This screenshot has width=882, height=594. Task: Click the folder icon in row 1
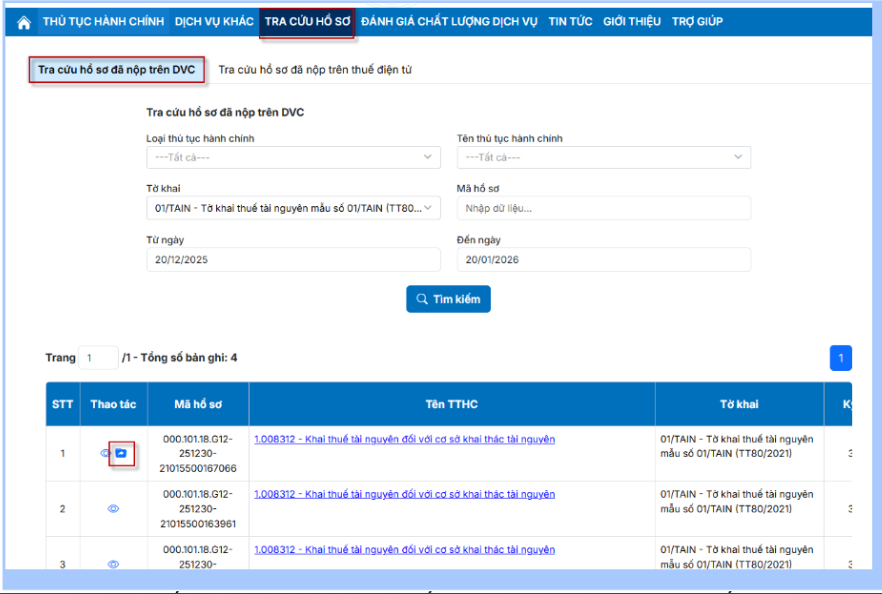(x=121, y=453)
